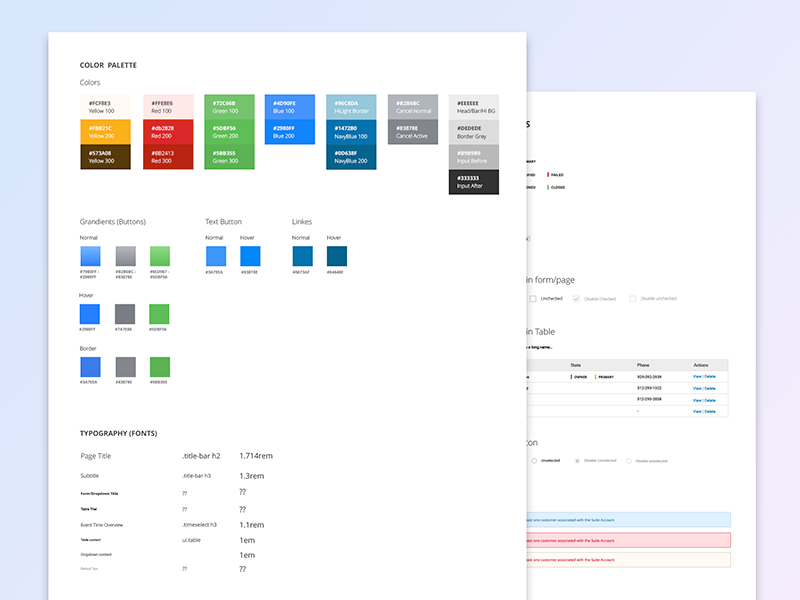Click the View link in the first table row
This screenshot has width=800, height=600.
coord(695,376)
